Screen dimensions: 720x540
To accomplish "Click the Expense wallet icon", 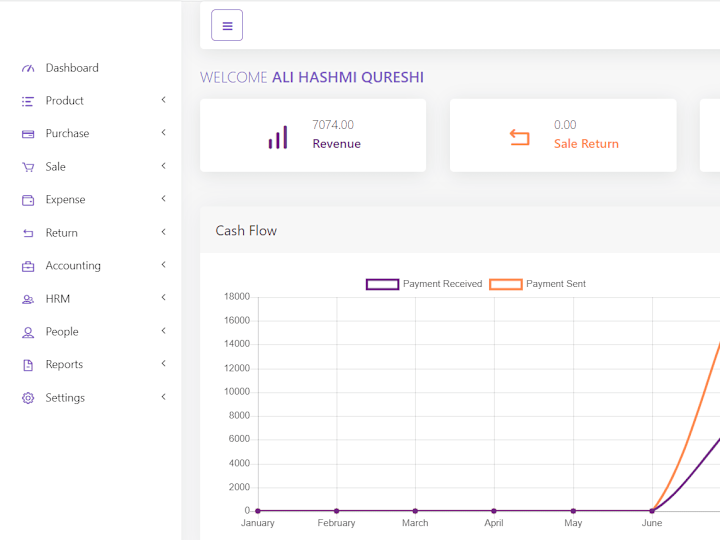I will [28, 200].
